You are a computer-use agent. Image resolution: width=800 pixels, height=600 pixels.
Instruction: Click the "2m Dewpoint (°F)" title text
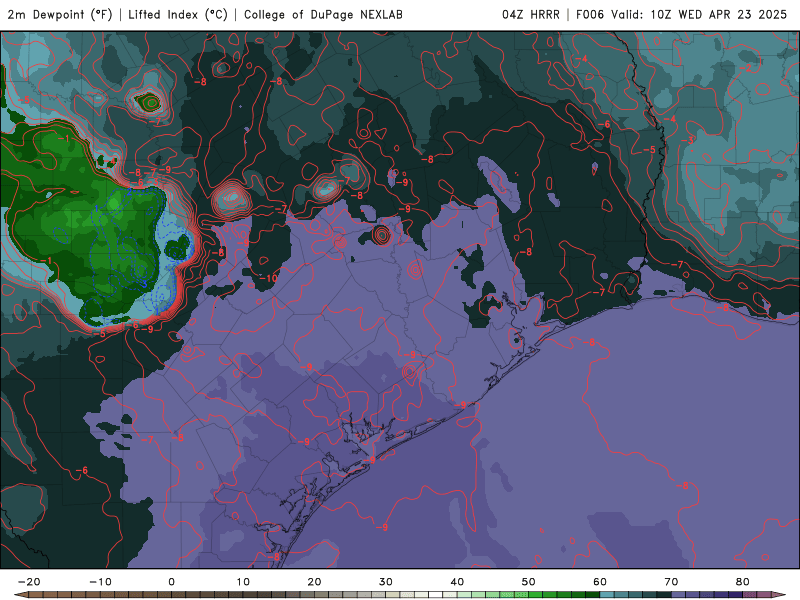(60, 14)
